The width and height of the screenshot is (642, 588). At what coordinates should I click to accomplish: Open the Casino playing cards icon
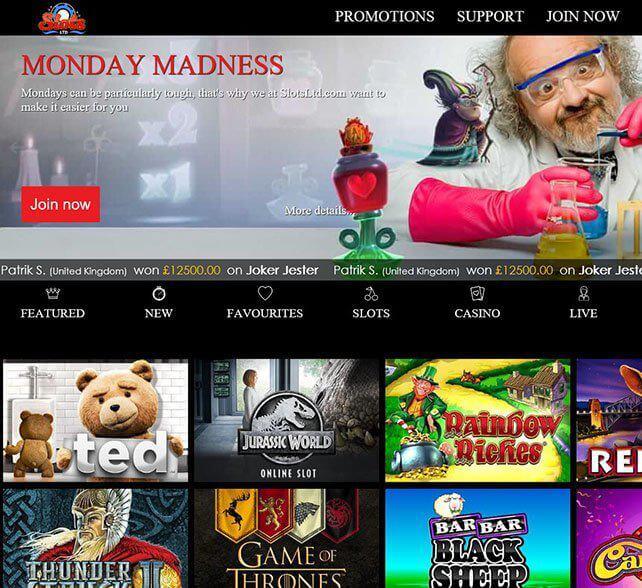[x=477, y=293]
